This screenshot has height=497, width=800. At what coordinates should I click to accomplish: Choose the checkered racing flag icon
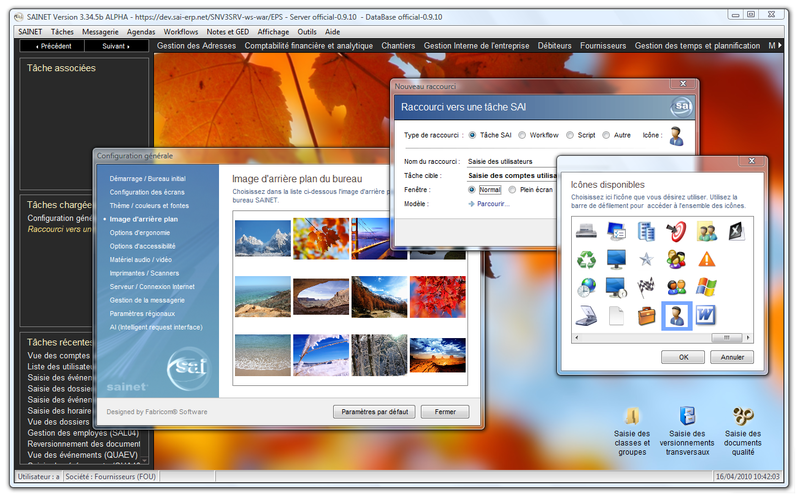click(x=647, y=288)
